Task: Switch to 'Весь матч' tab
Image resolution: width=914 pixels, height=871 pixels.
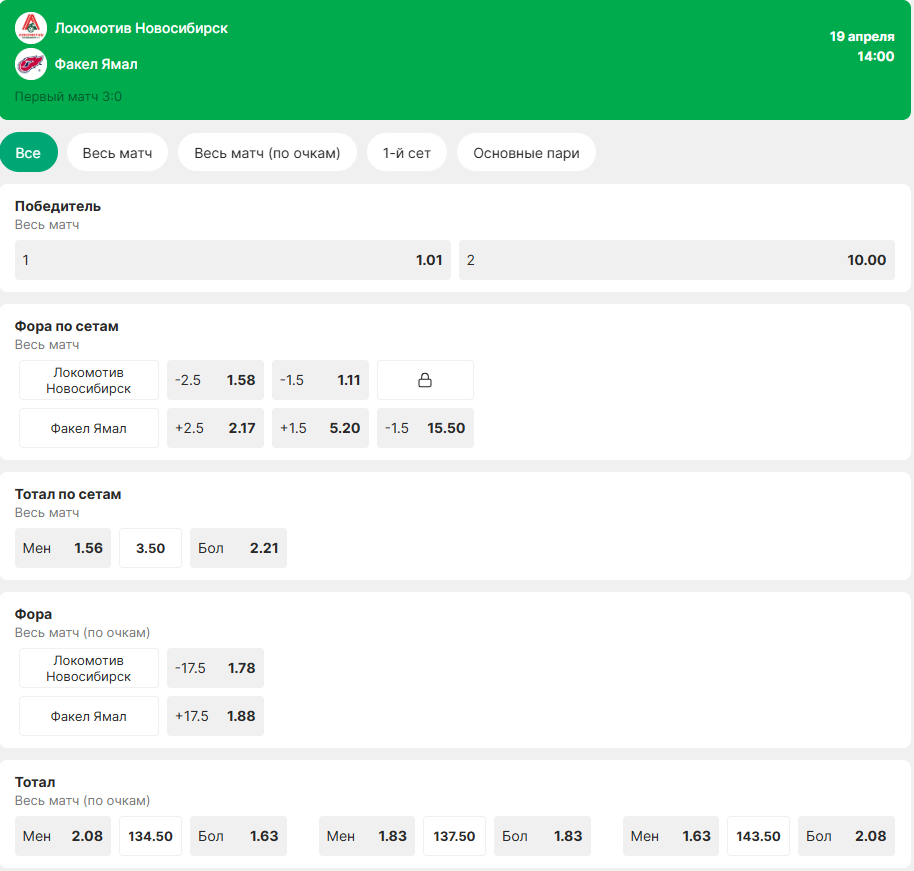Action: pyautogui.click(x=117, y=153)
